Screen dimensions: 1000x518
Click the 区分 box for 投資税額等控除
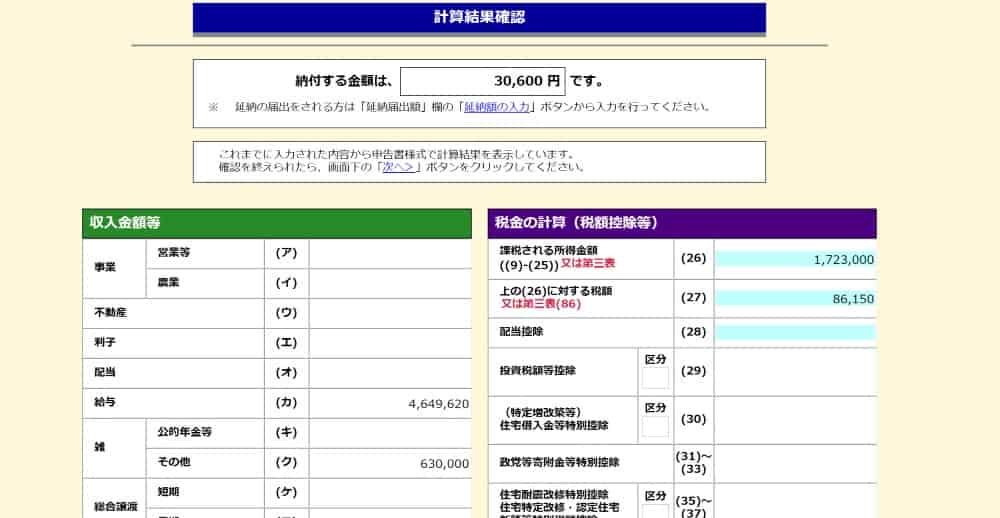coord(656,378)
